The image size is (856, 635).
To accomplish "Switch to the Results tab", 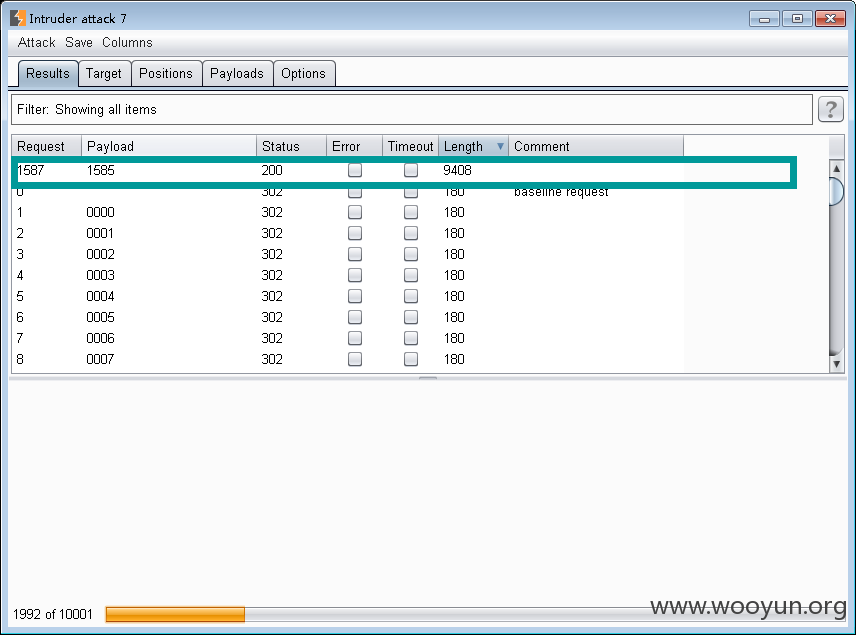I will coord(48,74).
